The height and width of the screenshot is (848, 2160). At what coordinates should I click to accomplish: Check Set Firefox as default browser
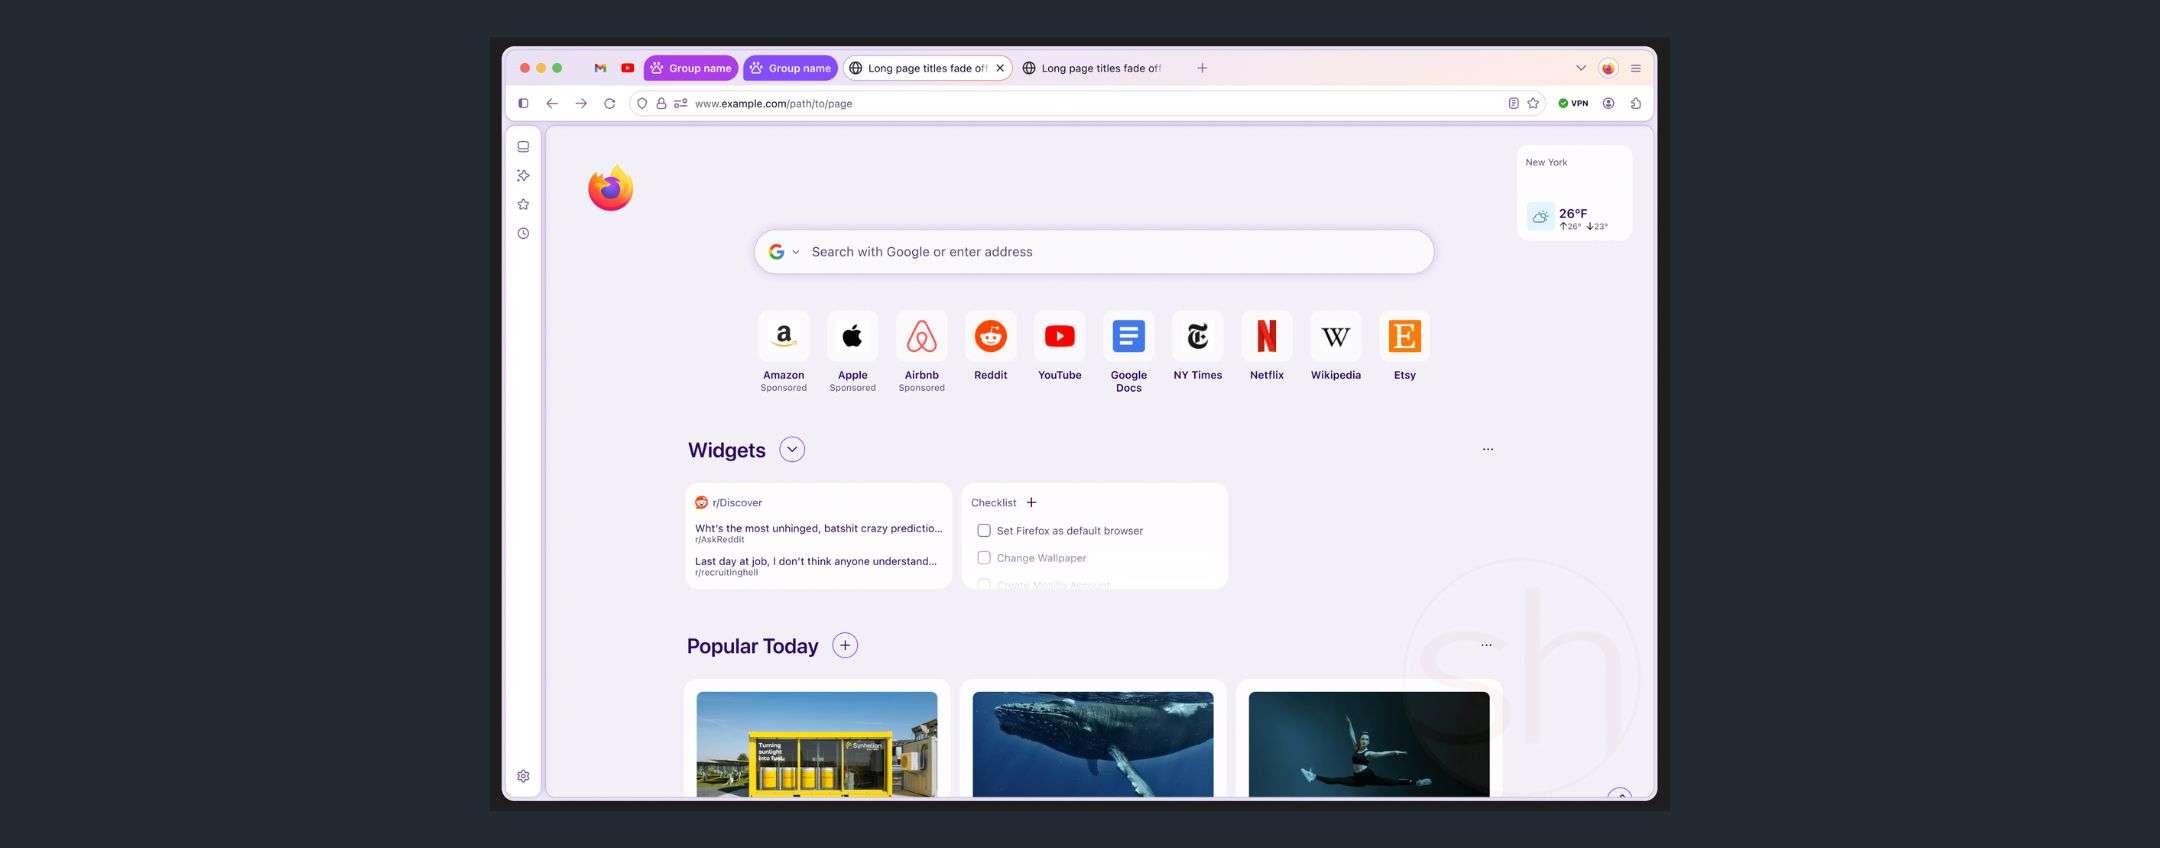pos(984,530)
